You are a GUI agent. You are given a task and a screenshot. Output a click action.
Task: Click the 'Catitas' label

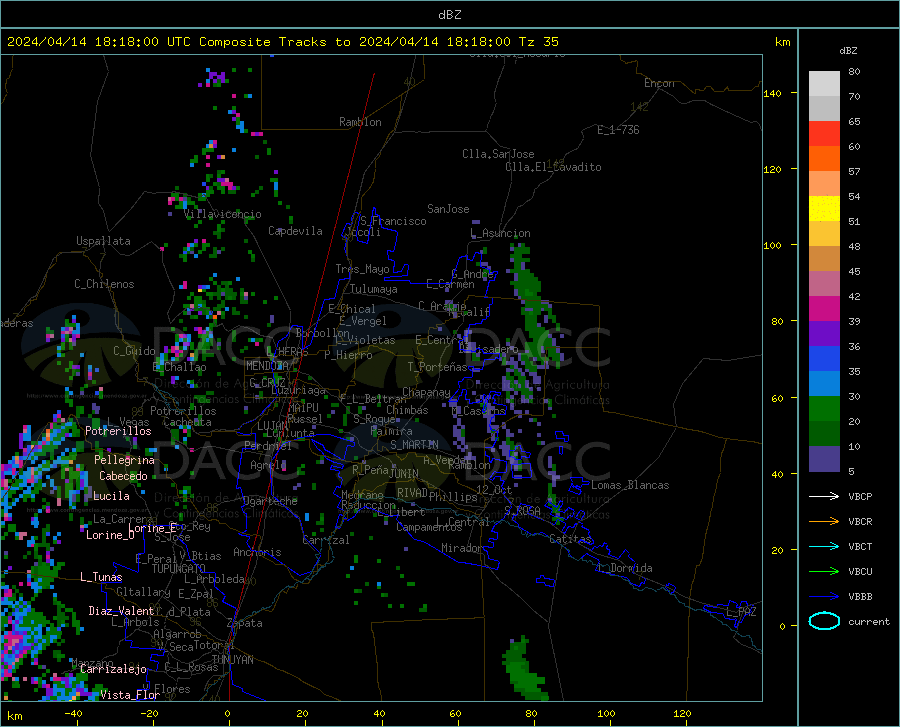(x=570, y=539)
